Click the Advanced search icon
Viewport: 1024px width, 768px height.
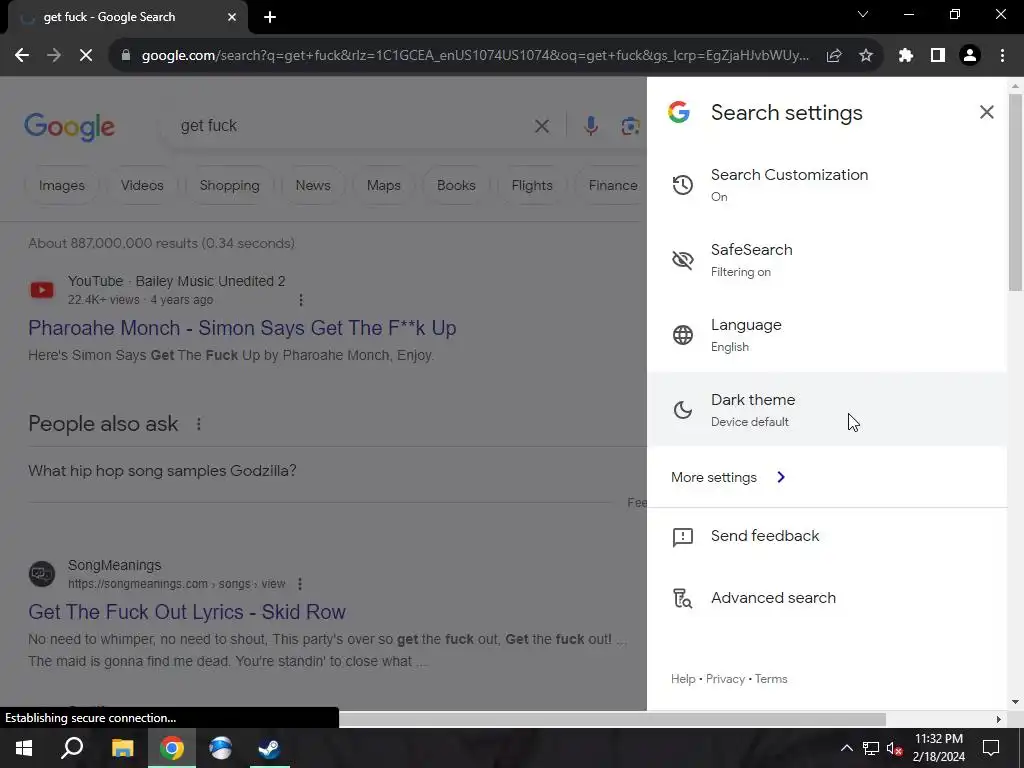point(682,598)
